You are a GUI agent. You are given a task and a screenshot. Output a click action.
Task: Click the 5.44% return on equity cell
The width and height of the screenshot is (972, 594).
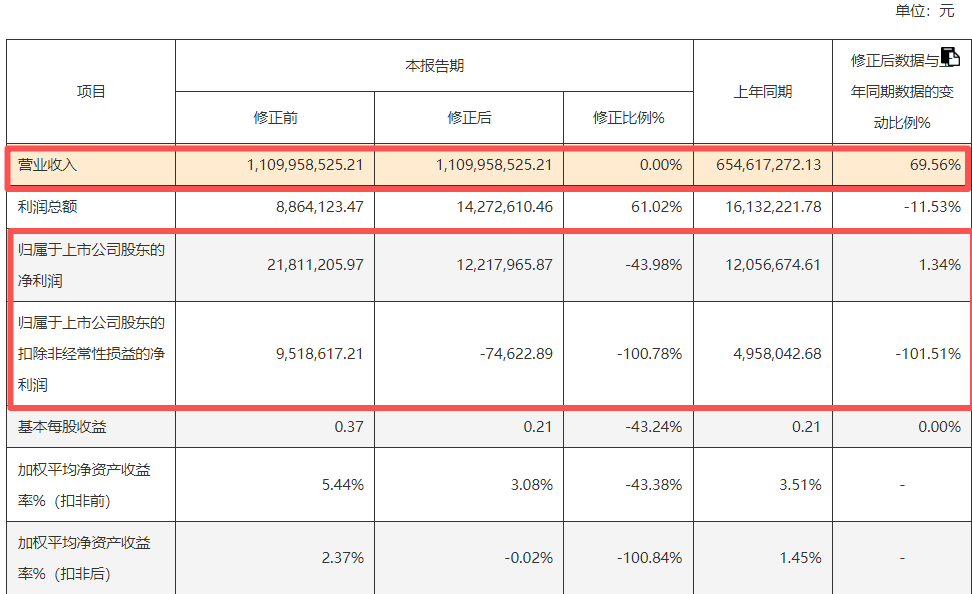[343, 485]
